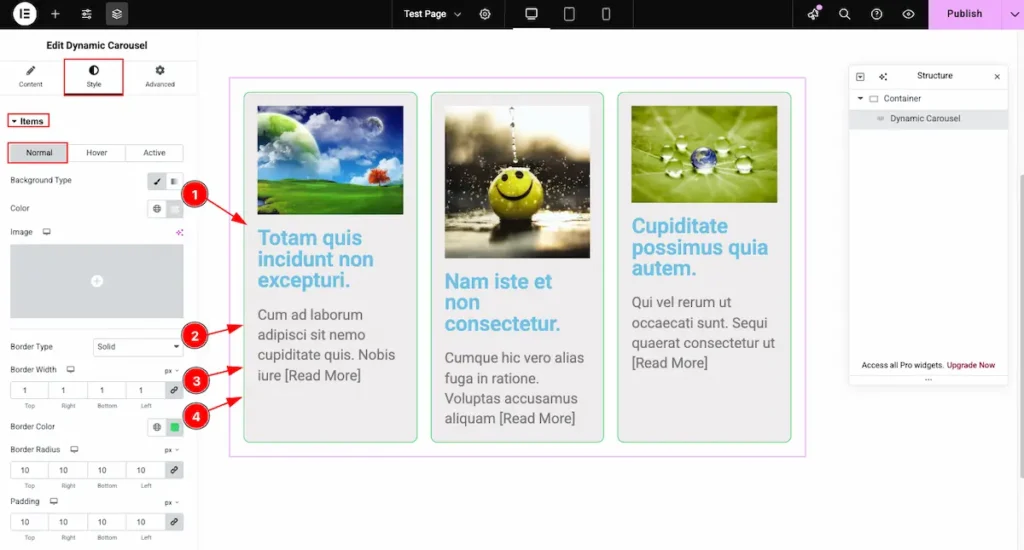1024x550 pixels.
Task: Switch to the Advanced tab
Action: click(x=159, y=77)
